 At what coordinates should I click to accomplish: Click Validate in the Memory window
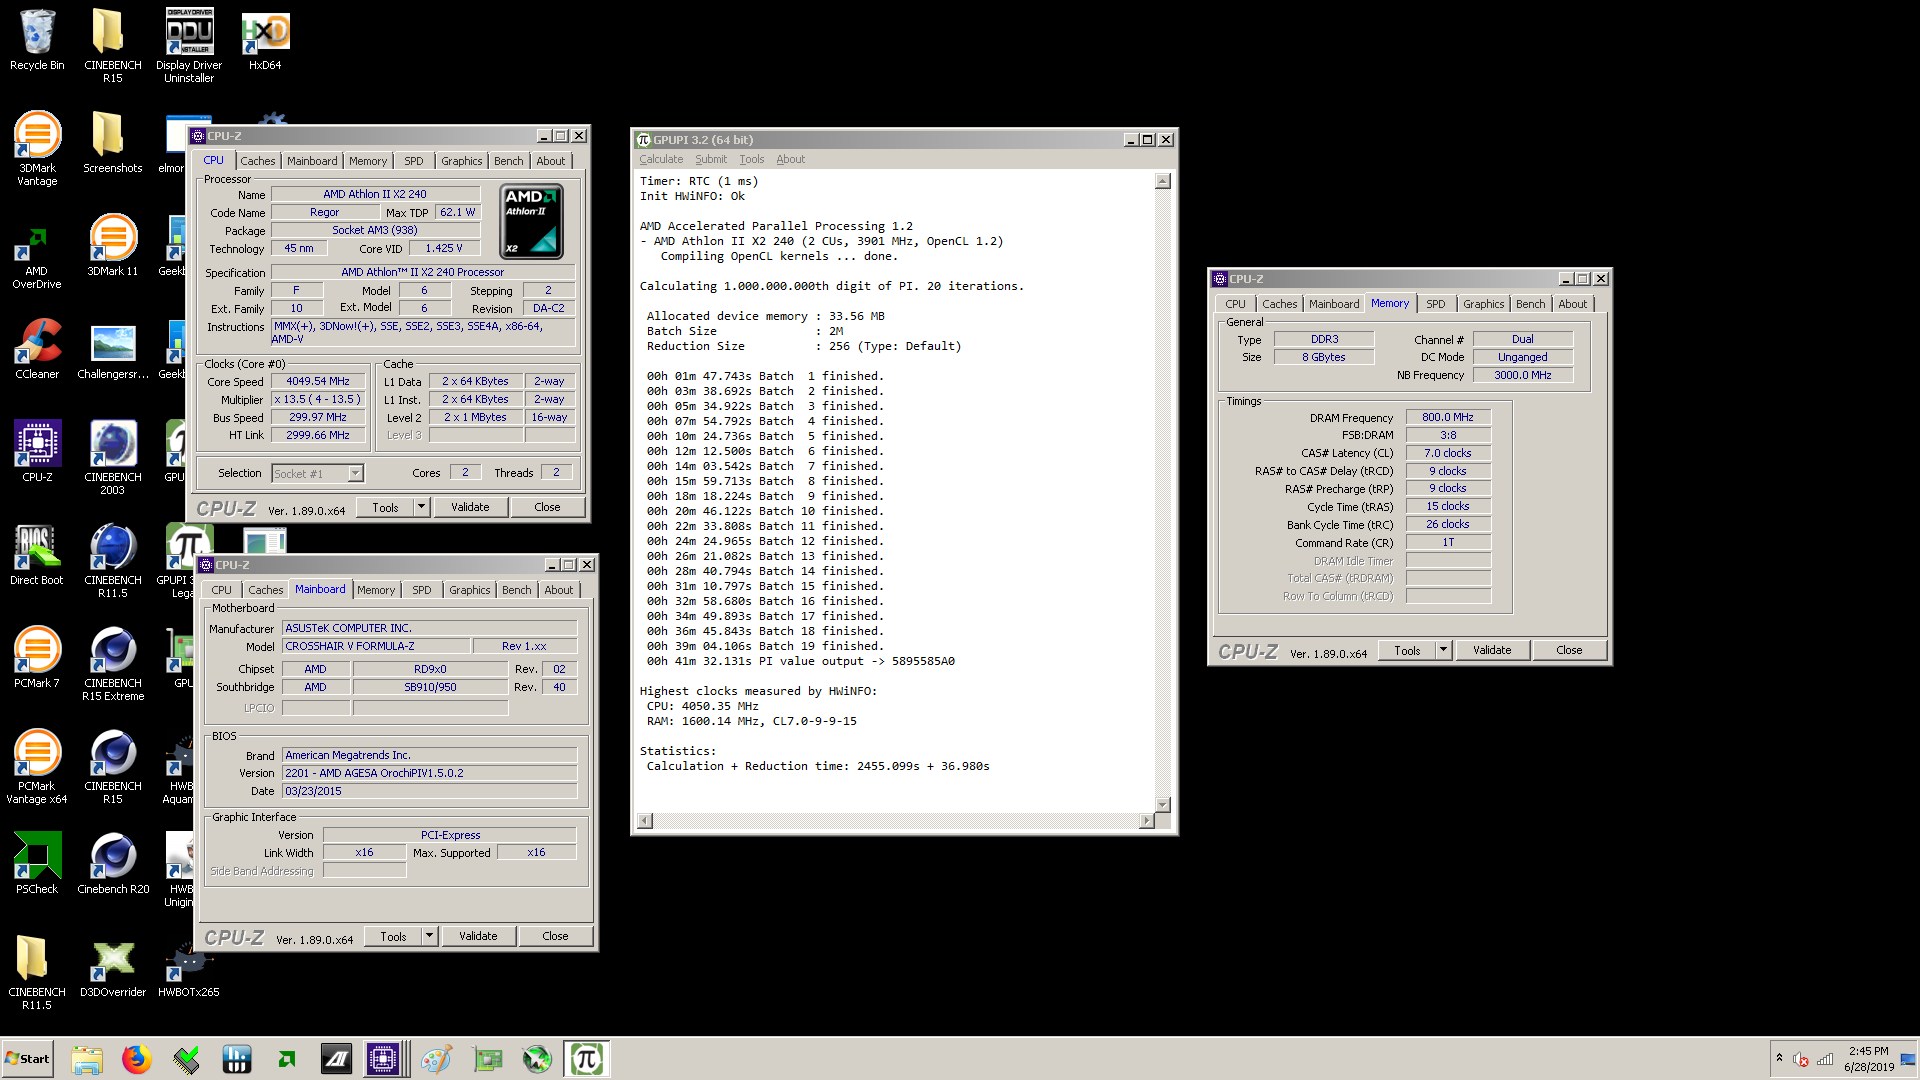click(x=1492, y=650)
